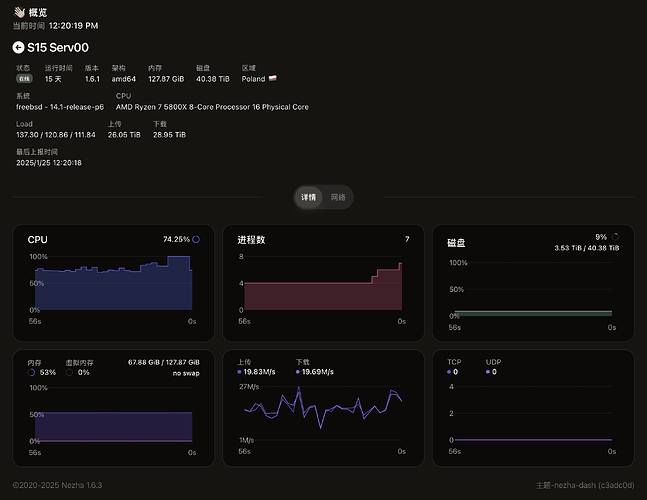The height and width of the screenshot is (500, 647).
Task: Go back using the arrow beside S15 Serv00
Action: point(18,47)
